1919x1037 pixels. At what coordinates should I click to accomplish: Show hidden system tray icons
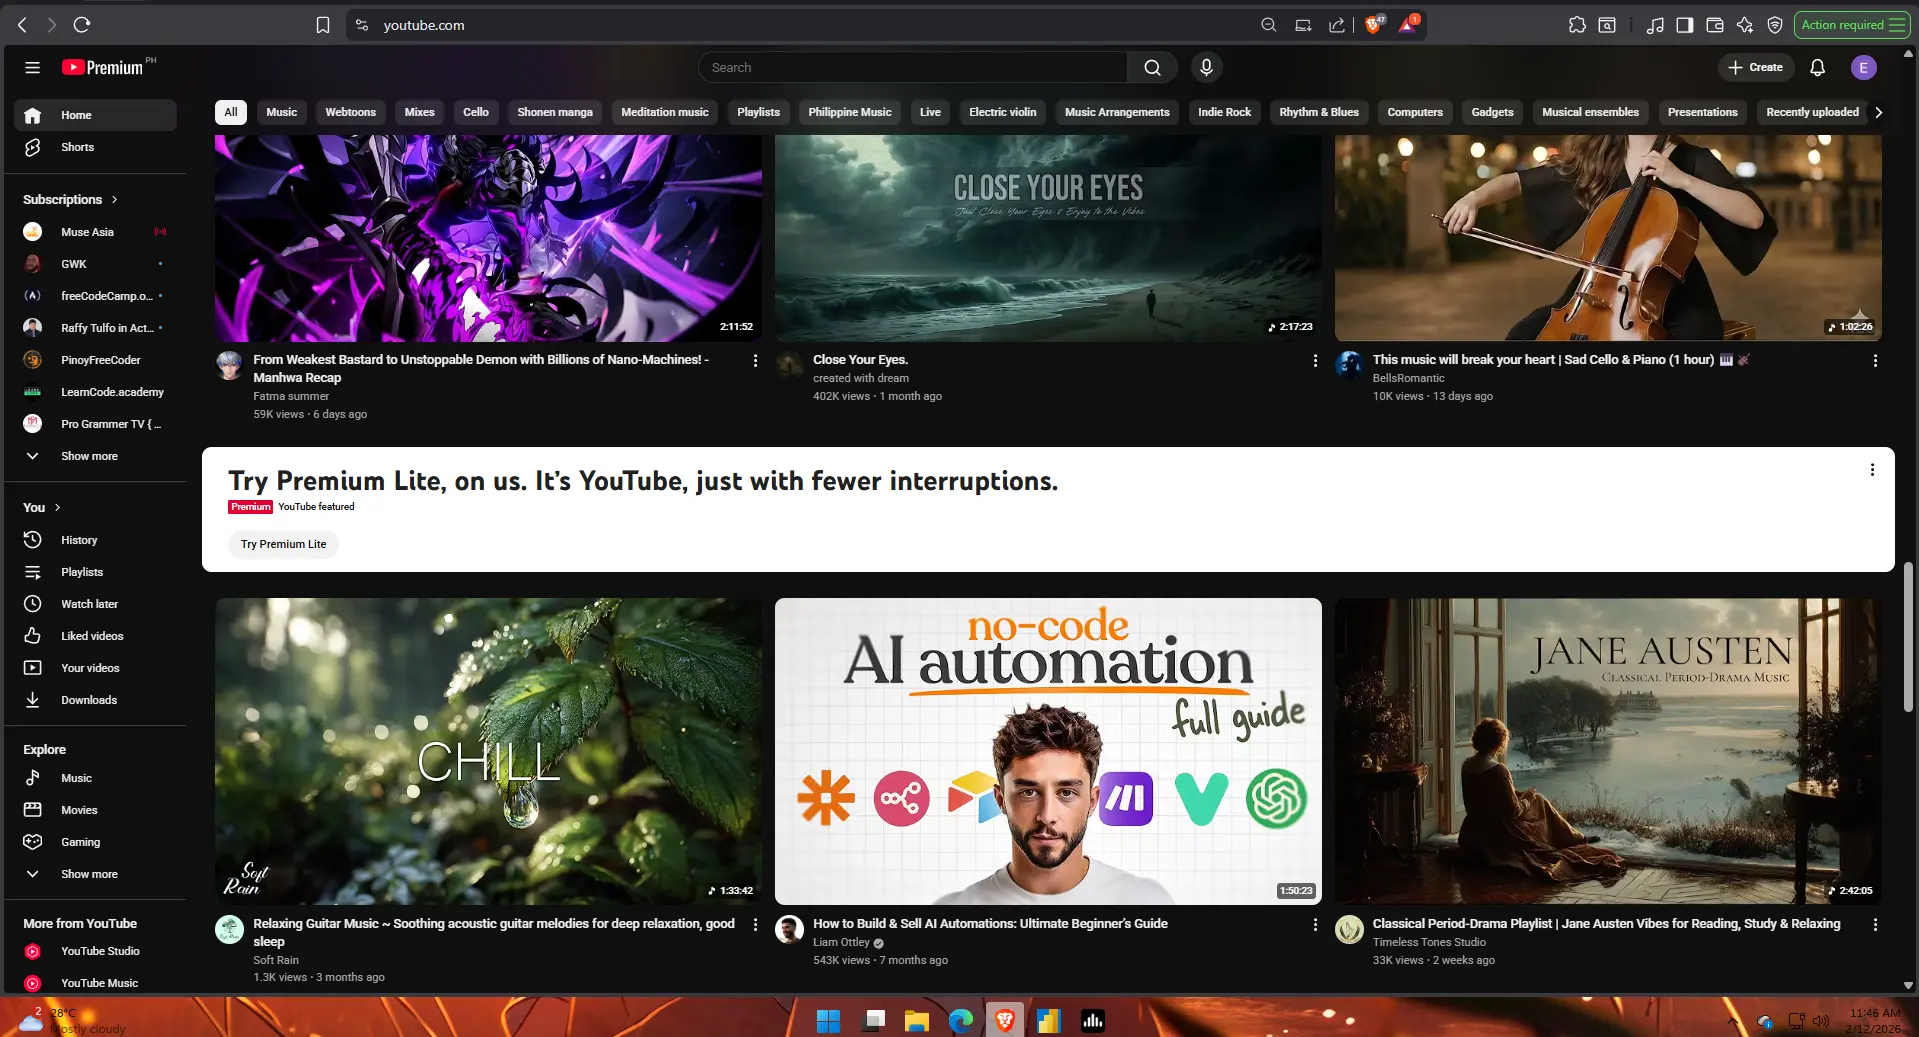pos(1732,1020)
